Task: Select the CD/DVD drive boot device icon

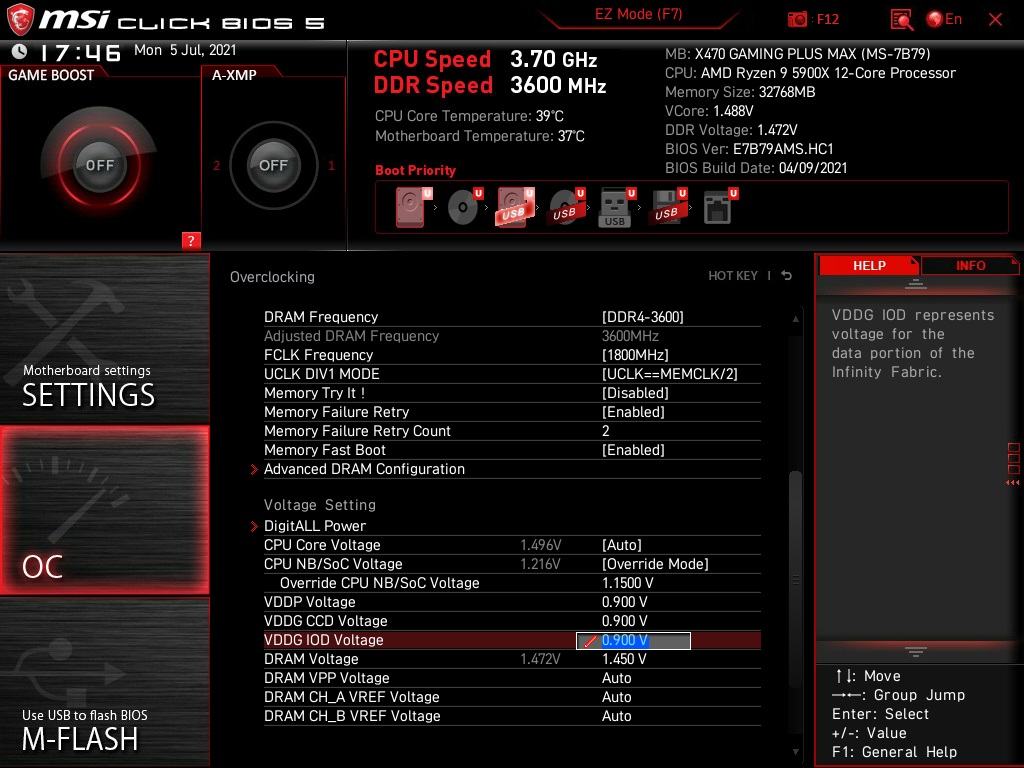Action: coord(464,207)
